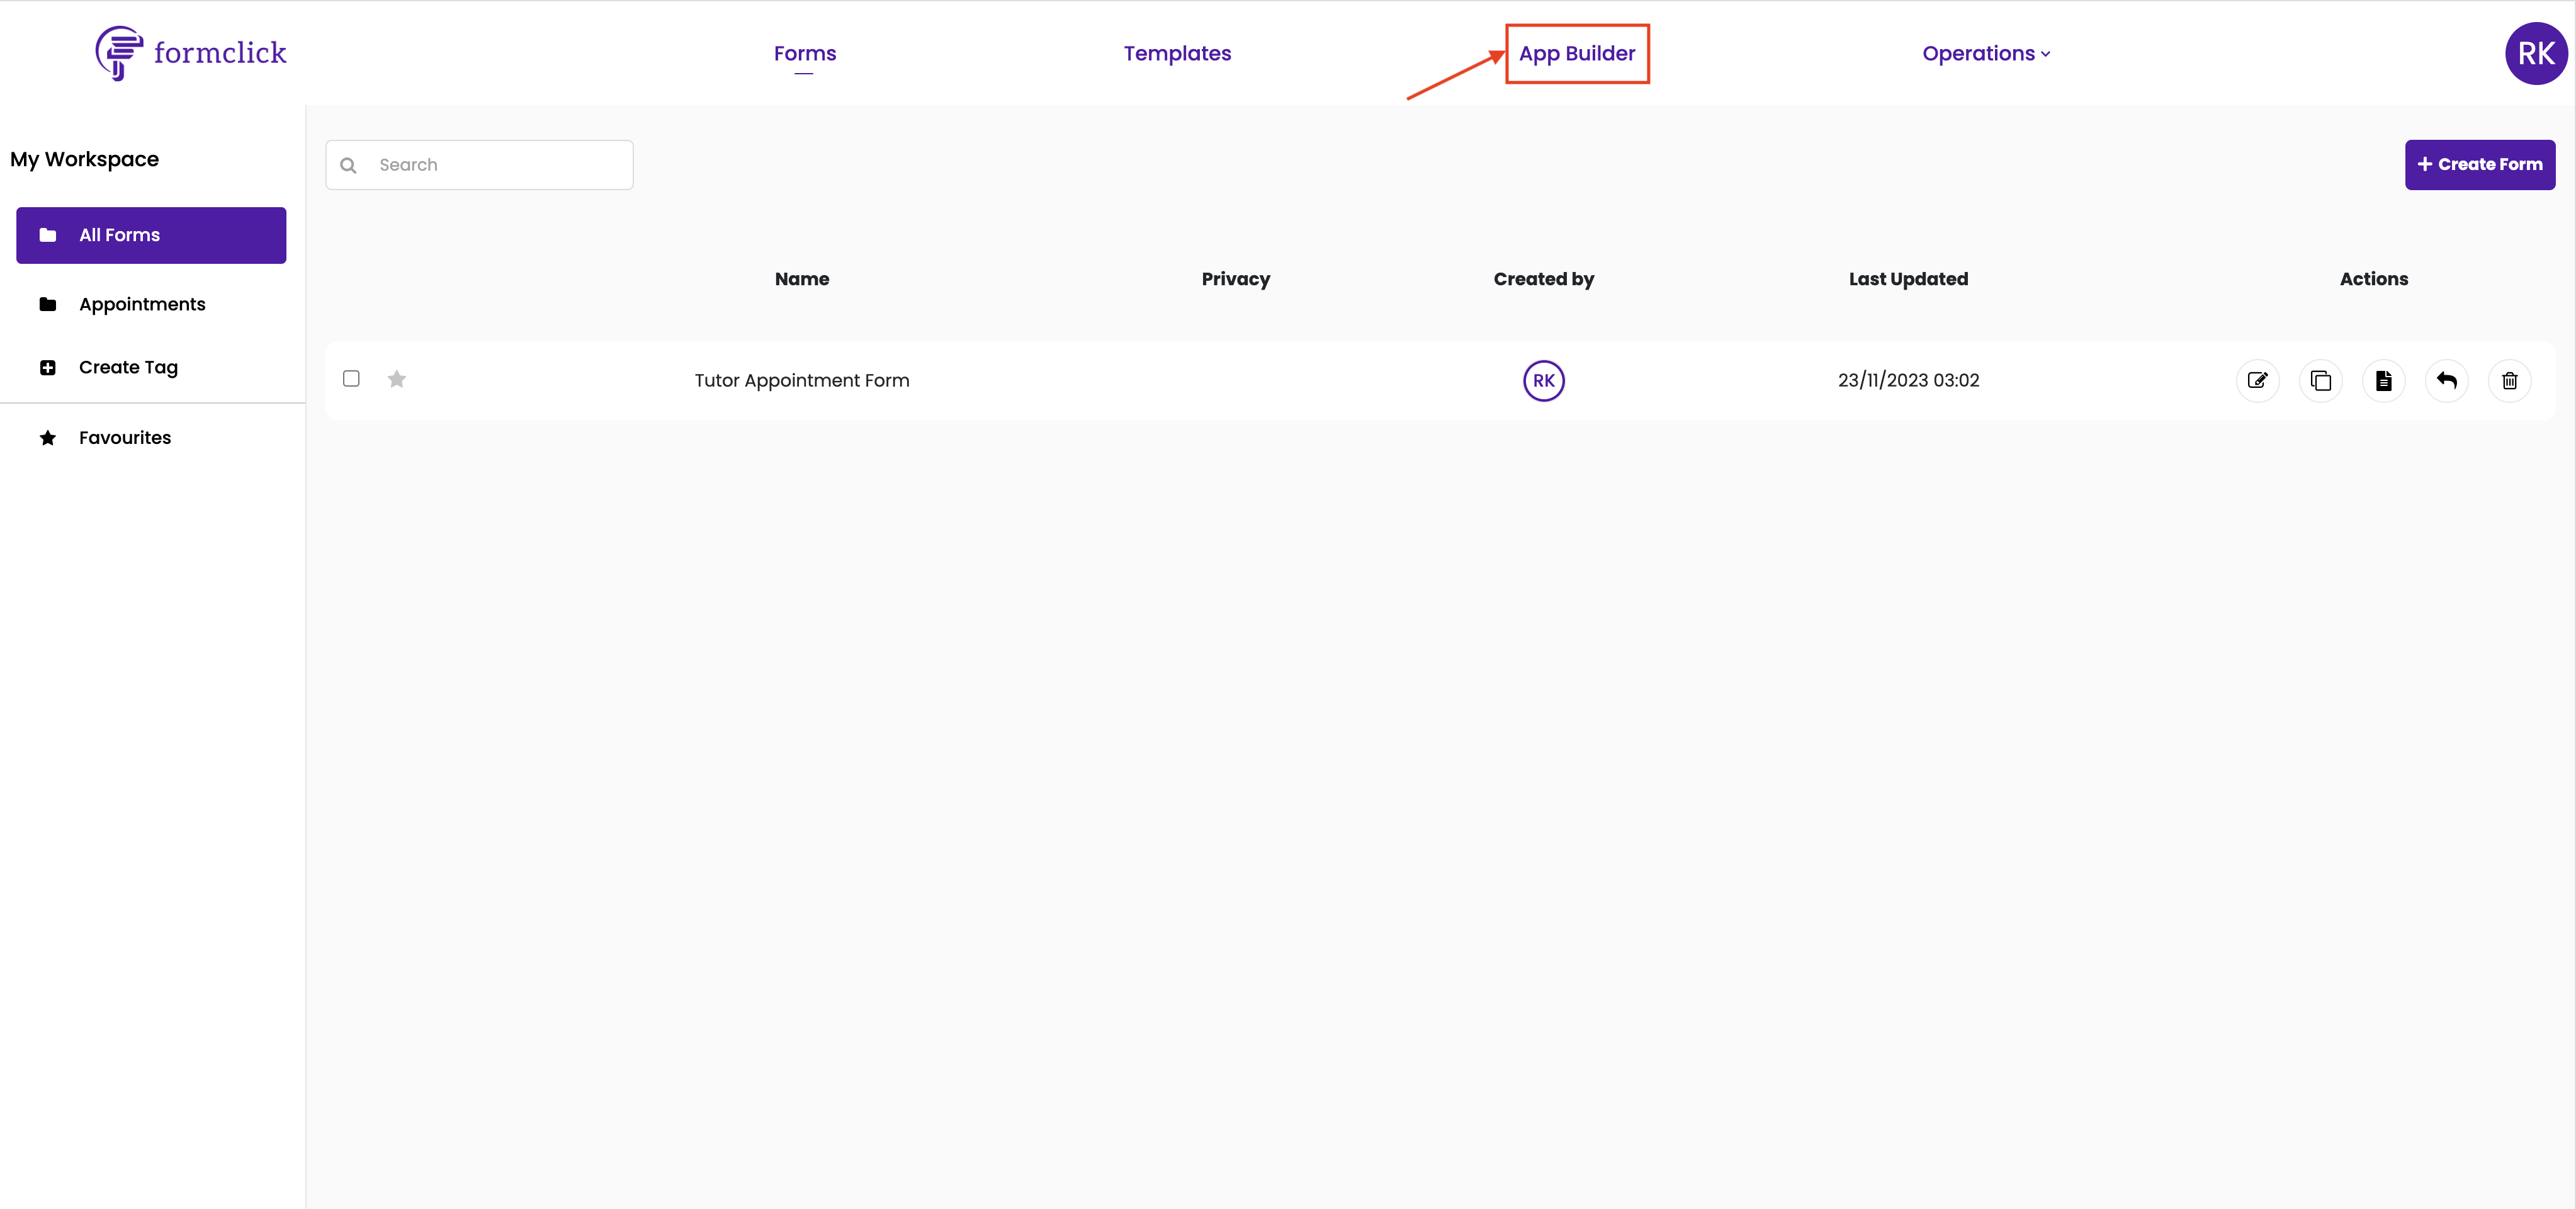Image resolution: width=2576 pixels, height=1209 pixels.
Task: Click the Create Tag plus icon
Action: coord(47,367)
